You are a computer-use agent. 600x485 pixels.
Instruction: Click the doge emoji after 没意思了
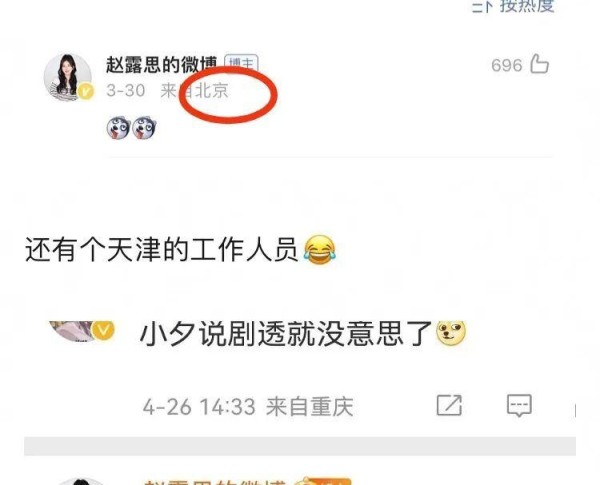coord(452,333)
